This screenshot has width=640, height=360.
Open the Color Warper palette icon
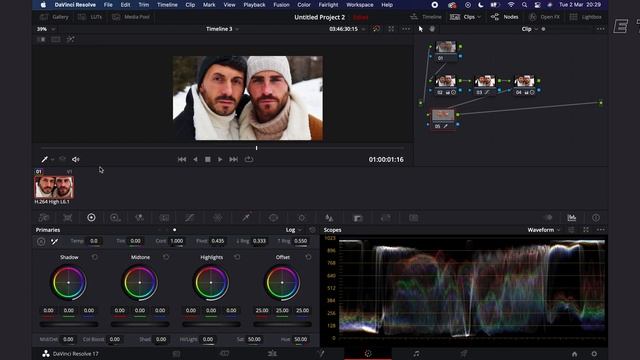218,218
